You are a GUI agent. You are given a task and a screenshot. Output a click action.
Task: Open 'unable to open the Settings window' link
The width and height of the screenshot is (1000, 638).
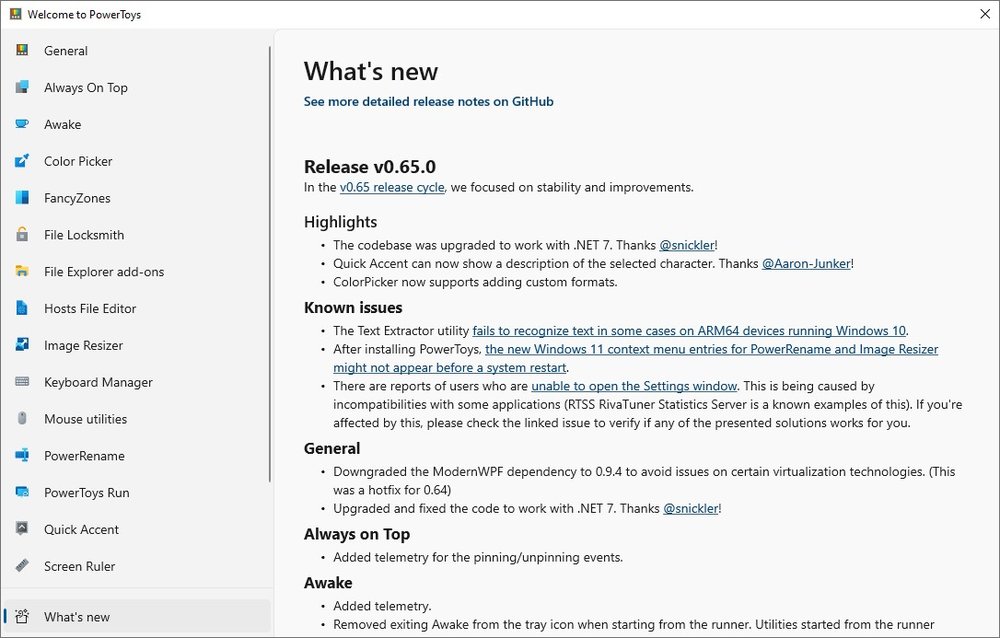pos(634,386)
